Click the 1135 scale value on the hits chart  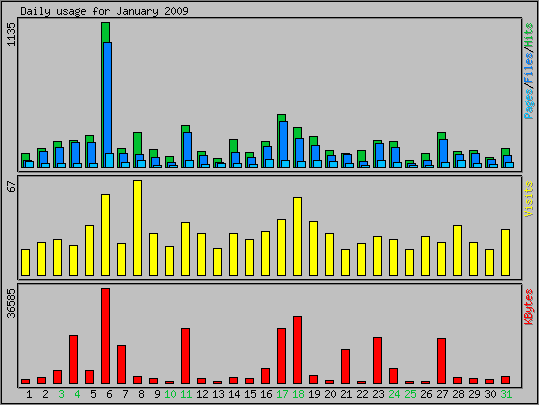pos(12,34)
